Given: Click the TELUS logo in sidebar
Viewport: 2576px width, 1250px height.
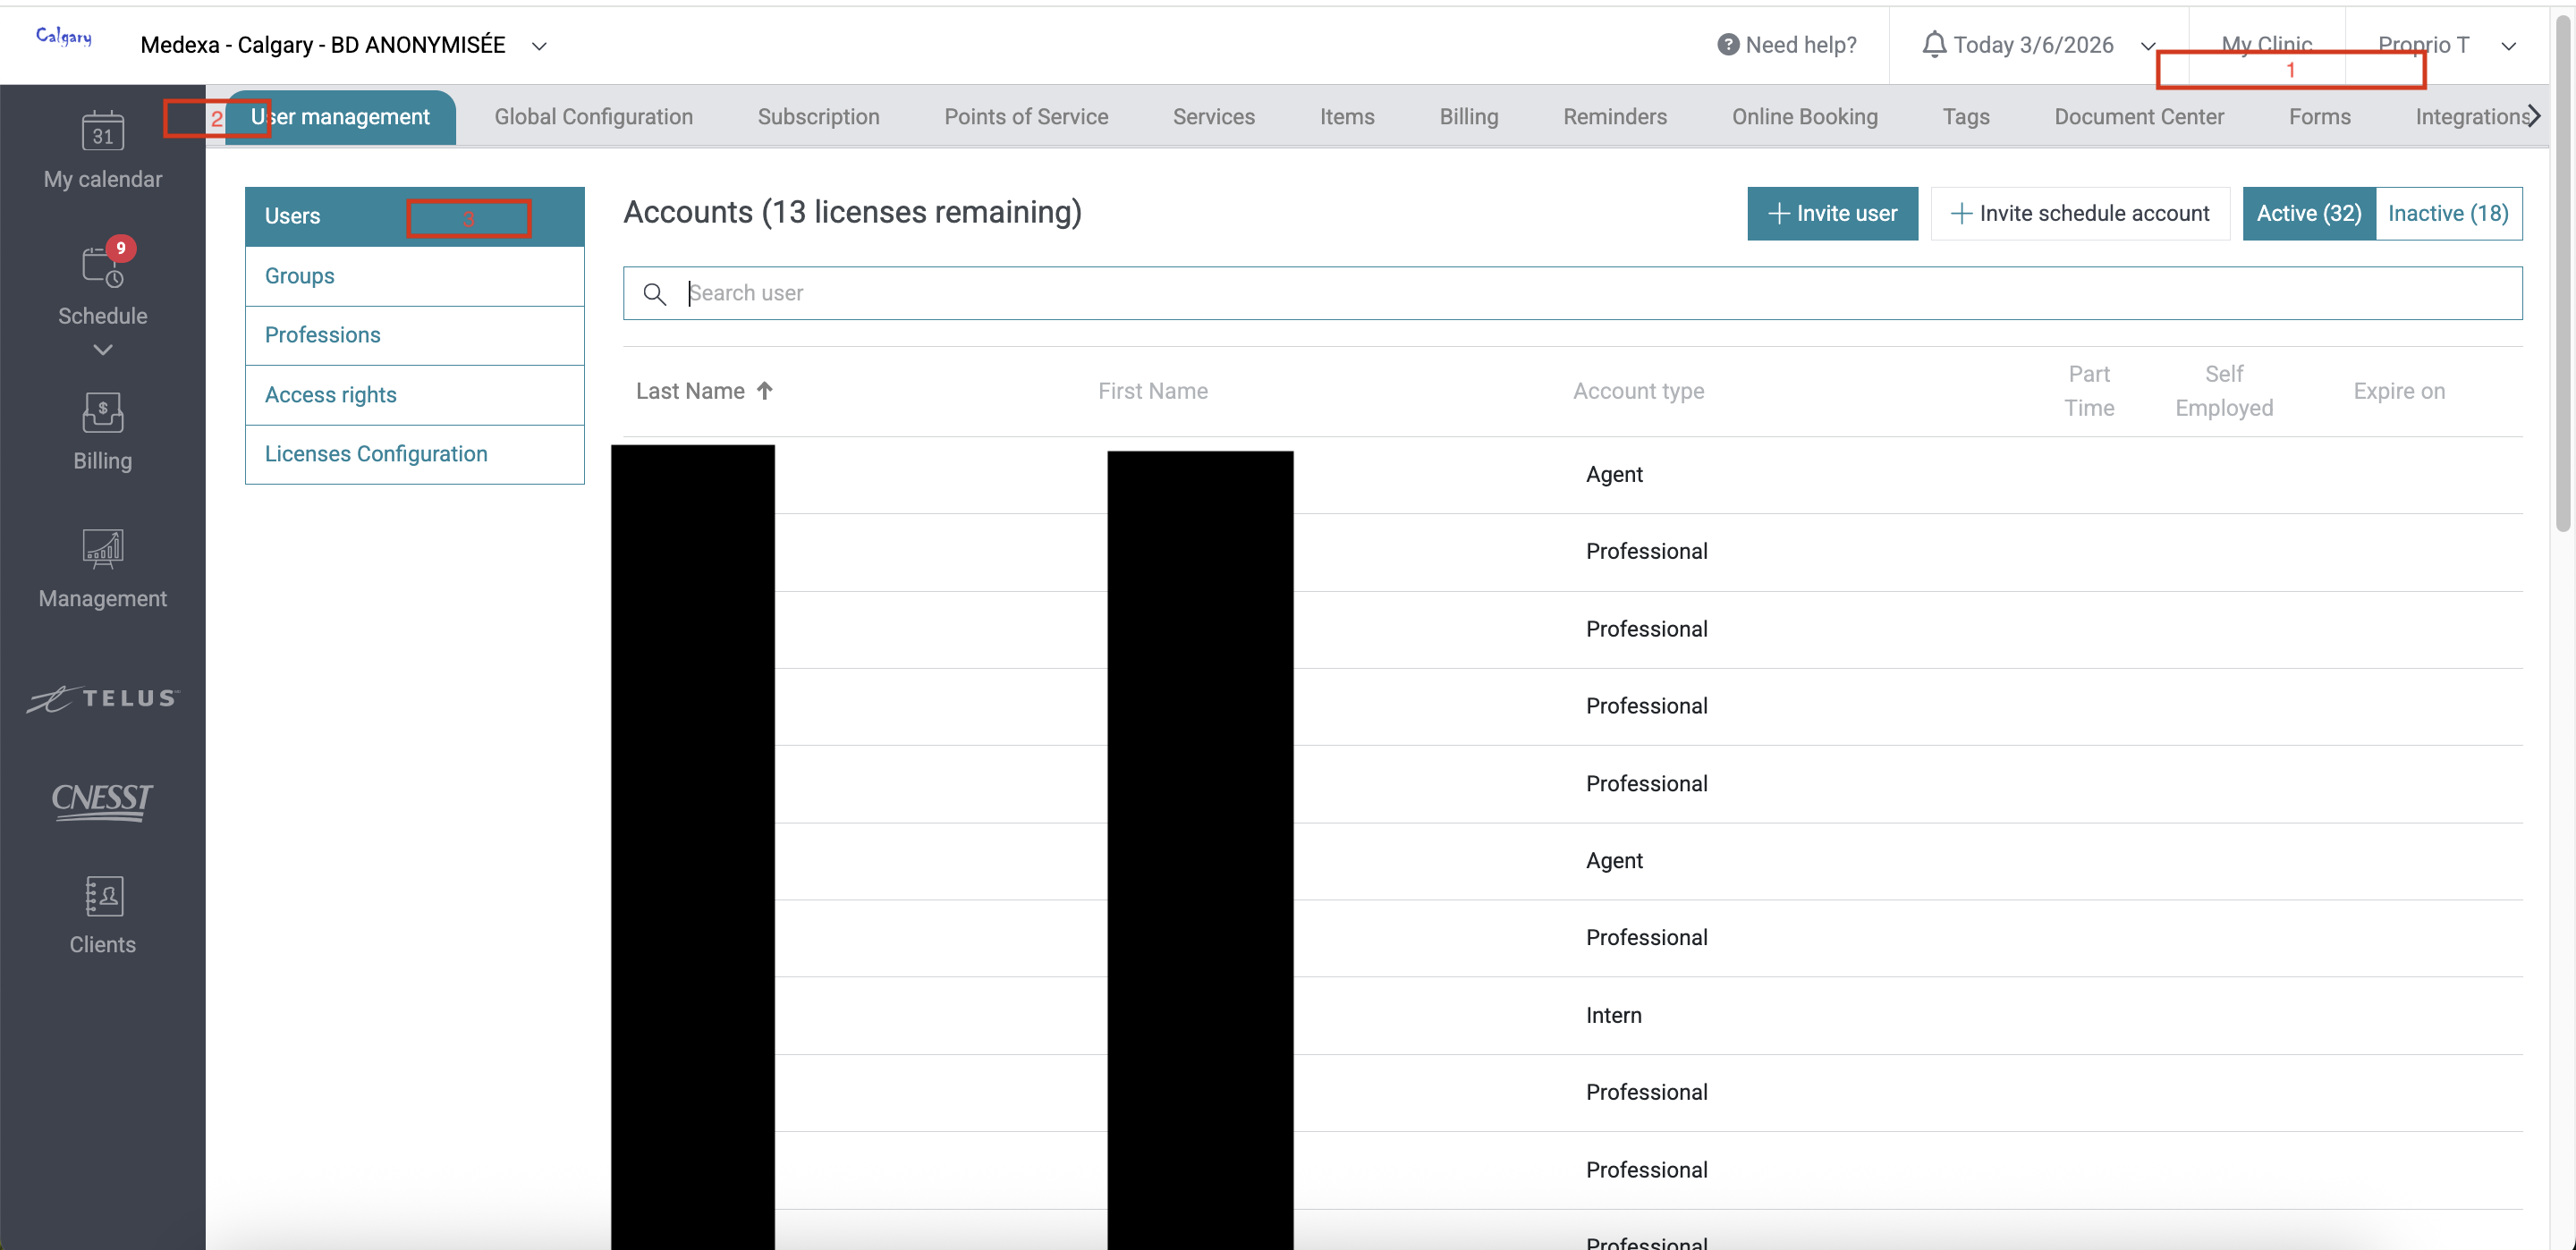Looking at the screenshot, I should [x=102, y=698].
